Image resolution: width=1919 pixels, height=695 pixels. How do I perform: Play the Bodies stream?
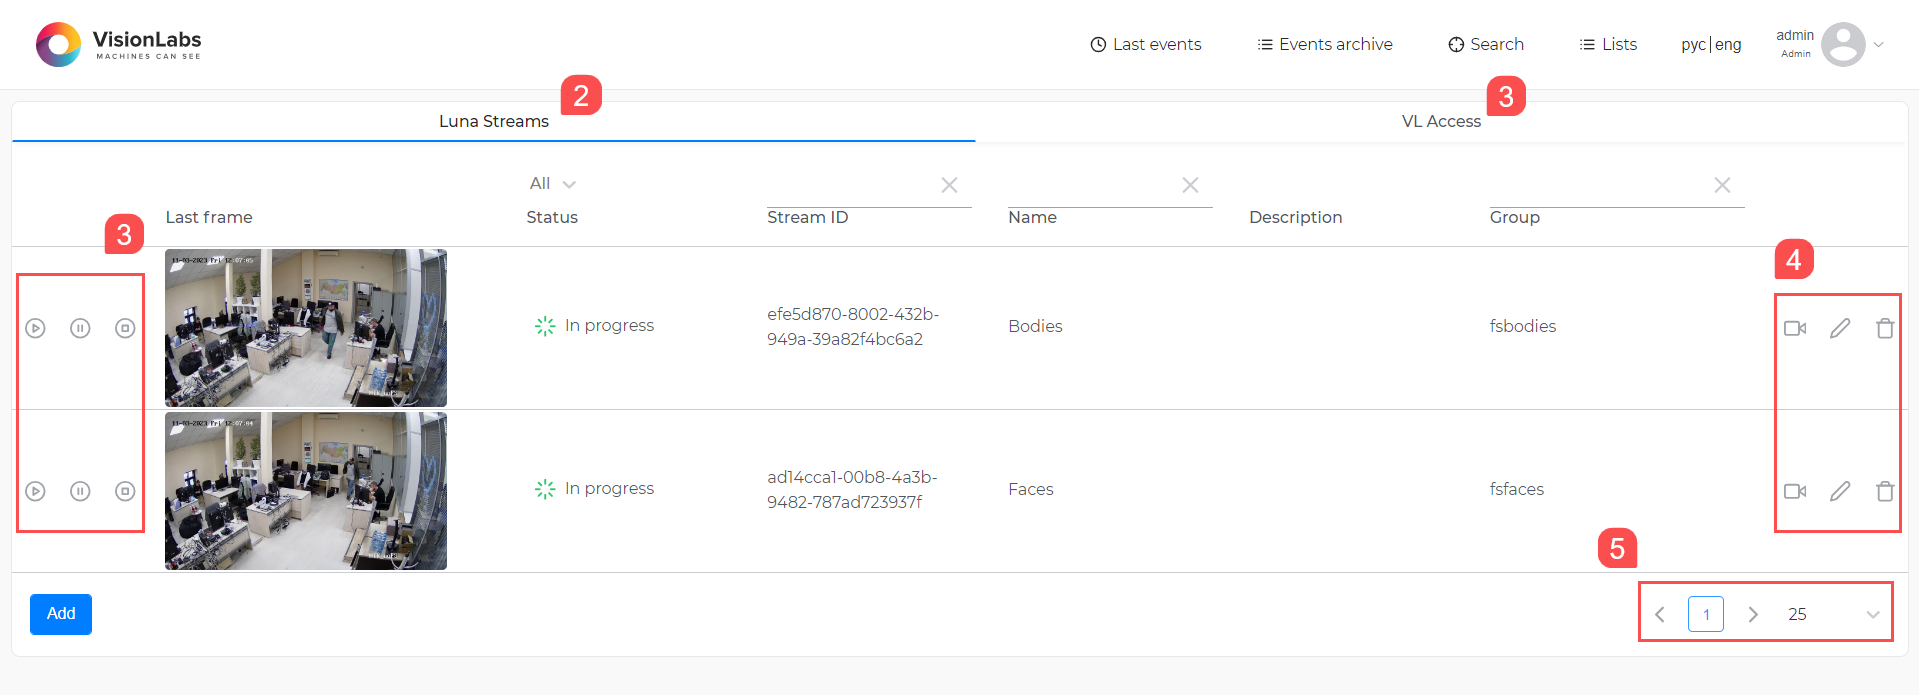(35, 328)
